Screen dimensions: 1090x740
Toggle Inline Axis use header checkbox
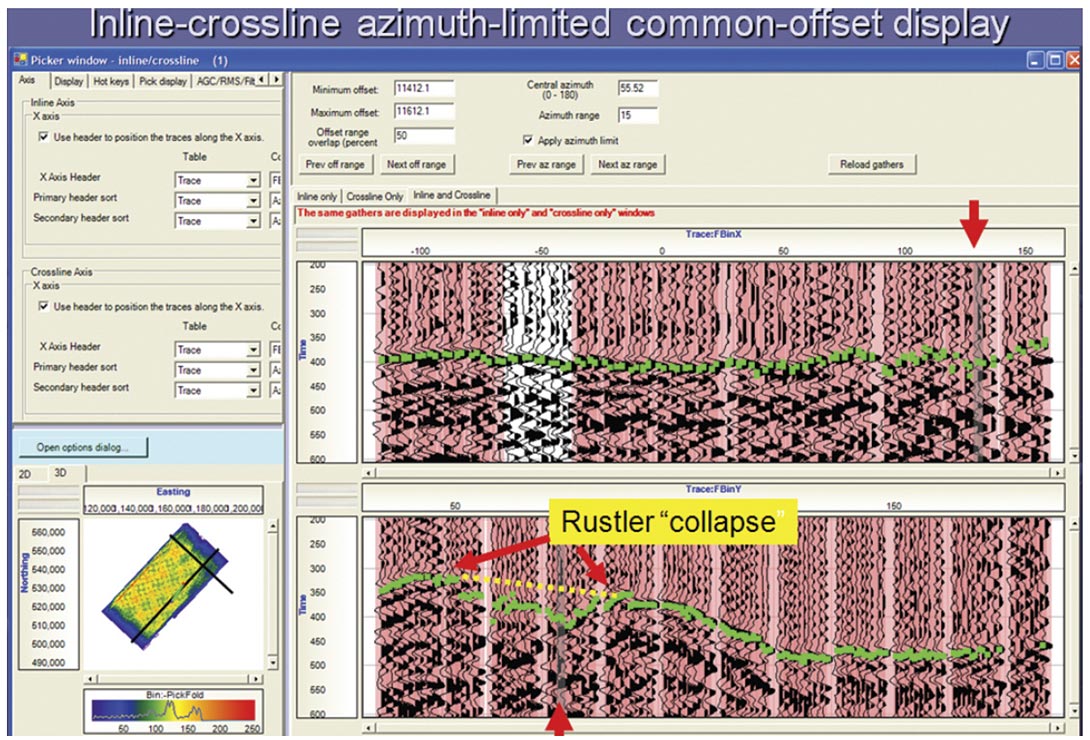(44, 137)
